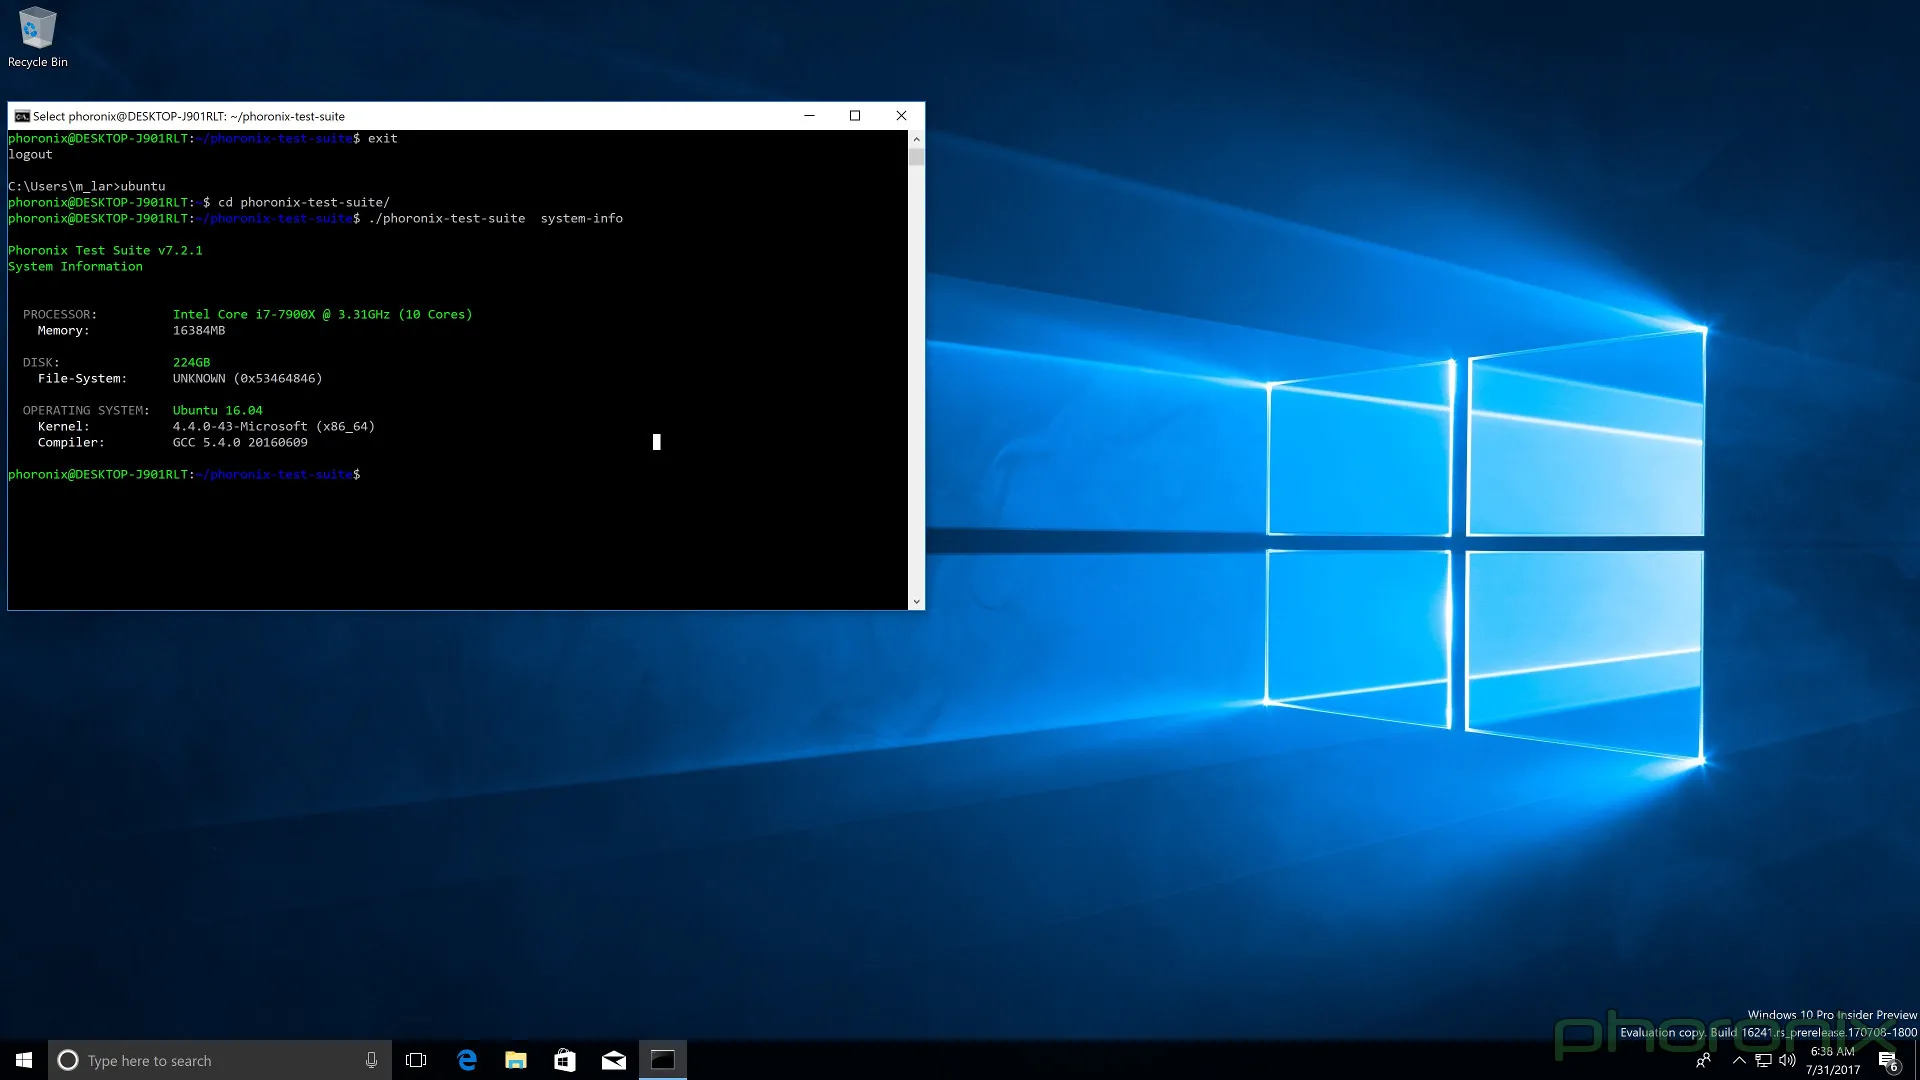Click the Cortana circle icon
The height and width of the screenshot is (1080, 1920).
68,1060
